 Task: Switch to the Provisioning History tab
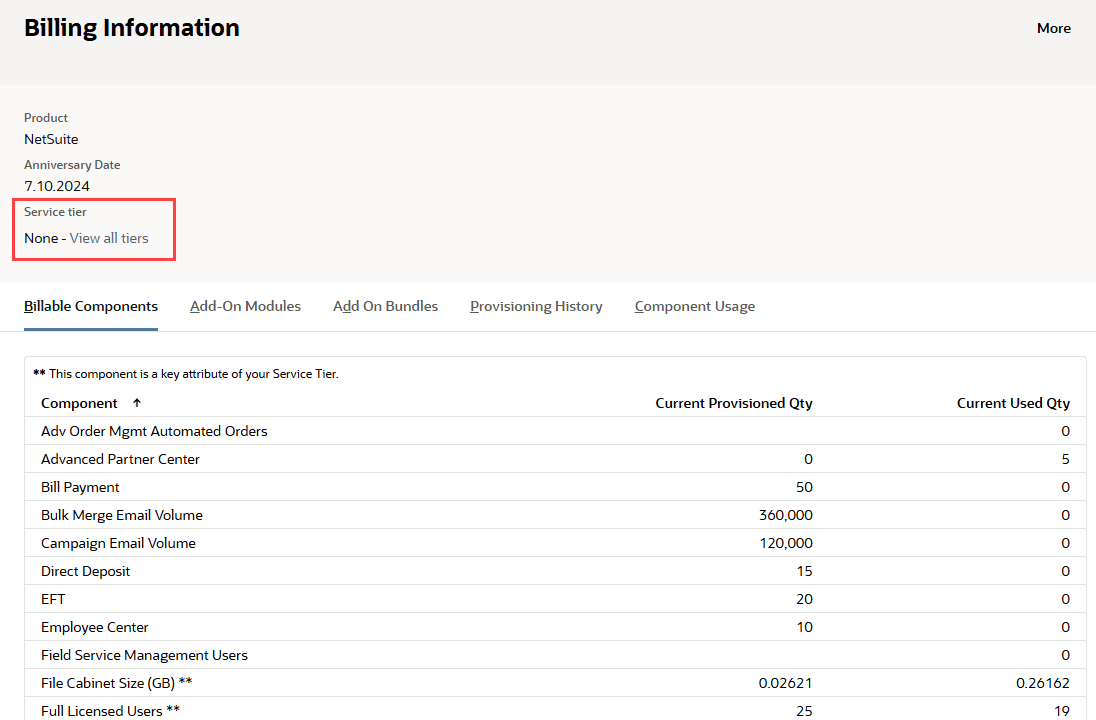pyautogui.click(x=536, y=306)
